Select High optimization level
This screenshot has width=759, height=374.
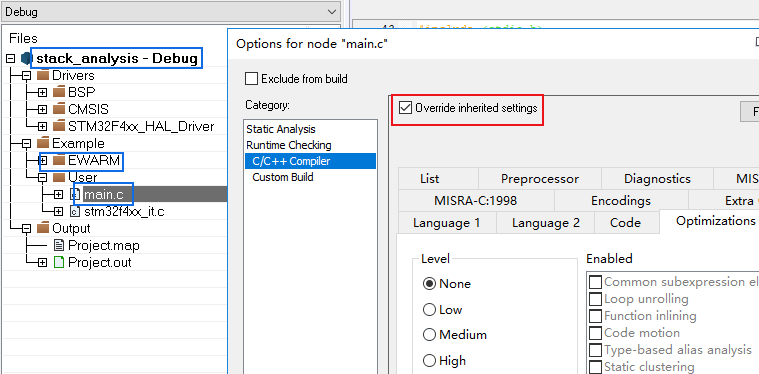429,360
